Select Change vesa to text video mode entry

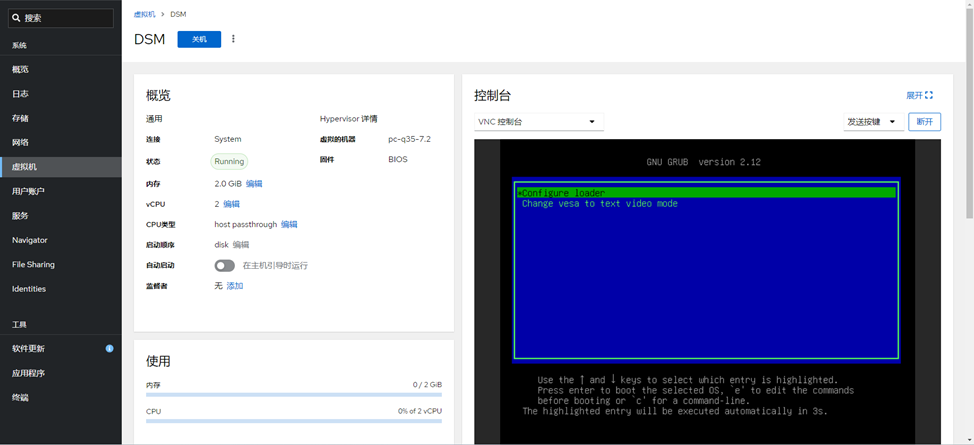pyautogui.click(x=599, y=204)
